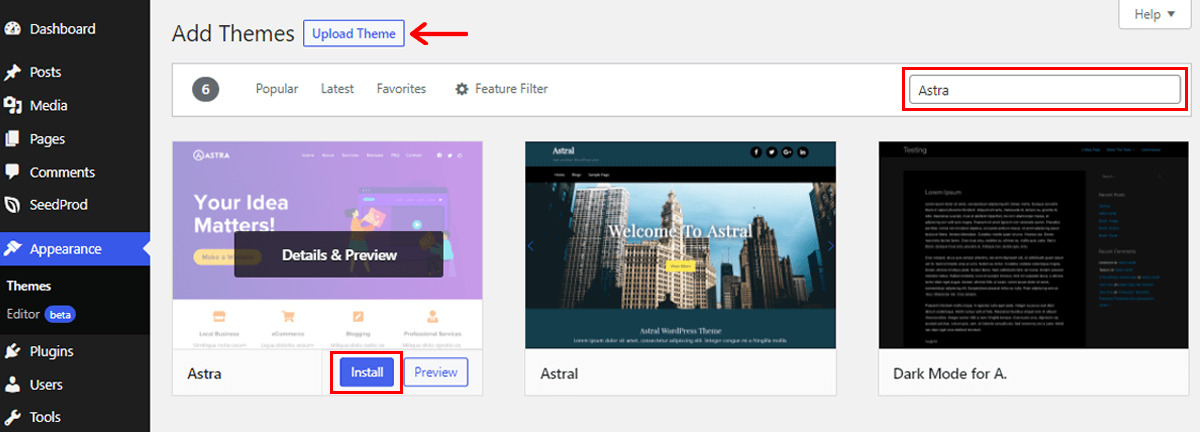Screen dimensions: 1200x432
Task: Click Details & Preview on Astra thumbnail
Action: coord(339,255)
